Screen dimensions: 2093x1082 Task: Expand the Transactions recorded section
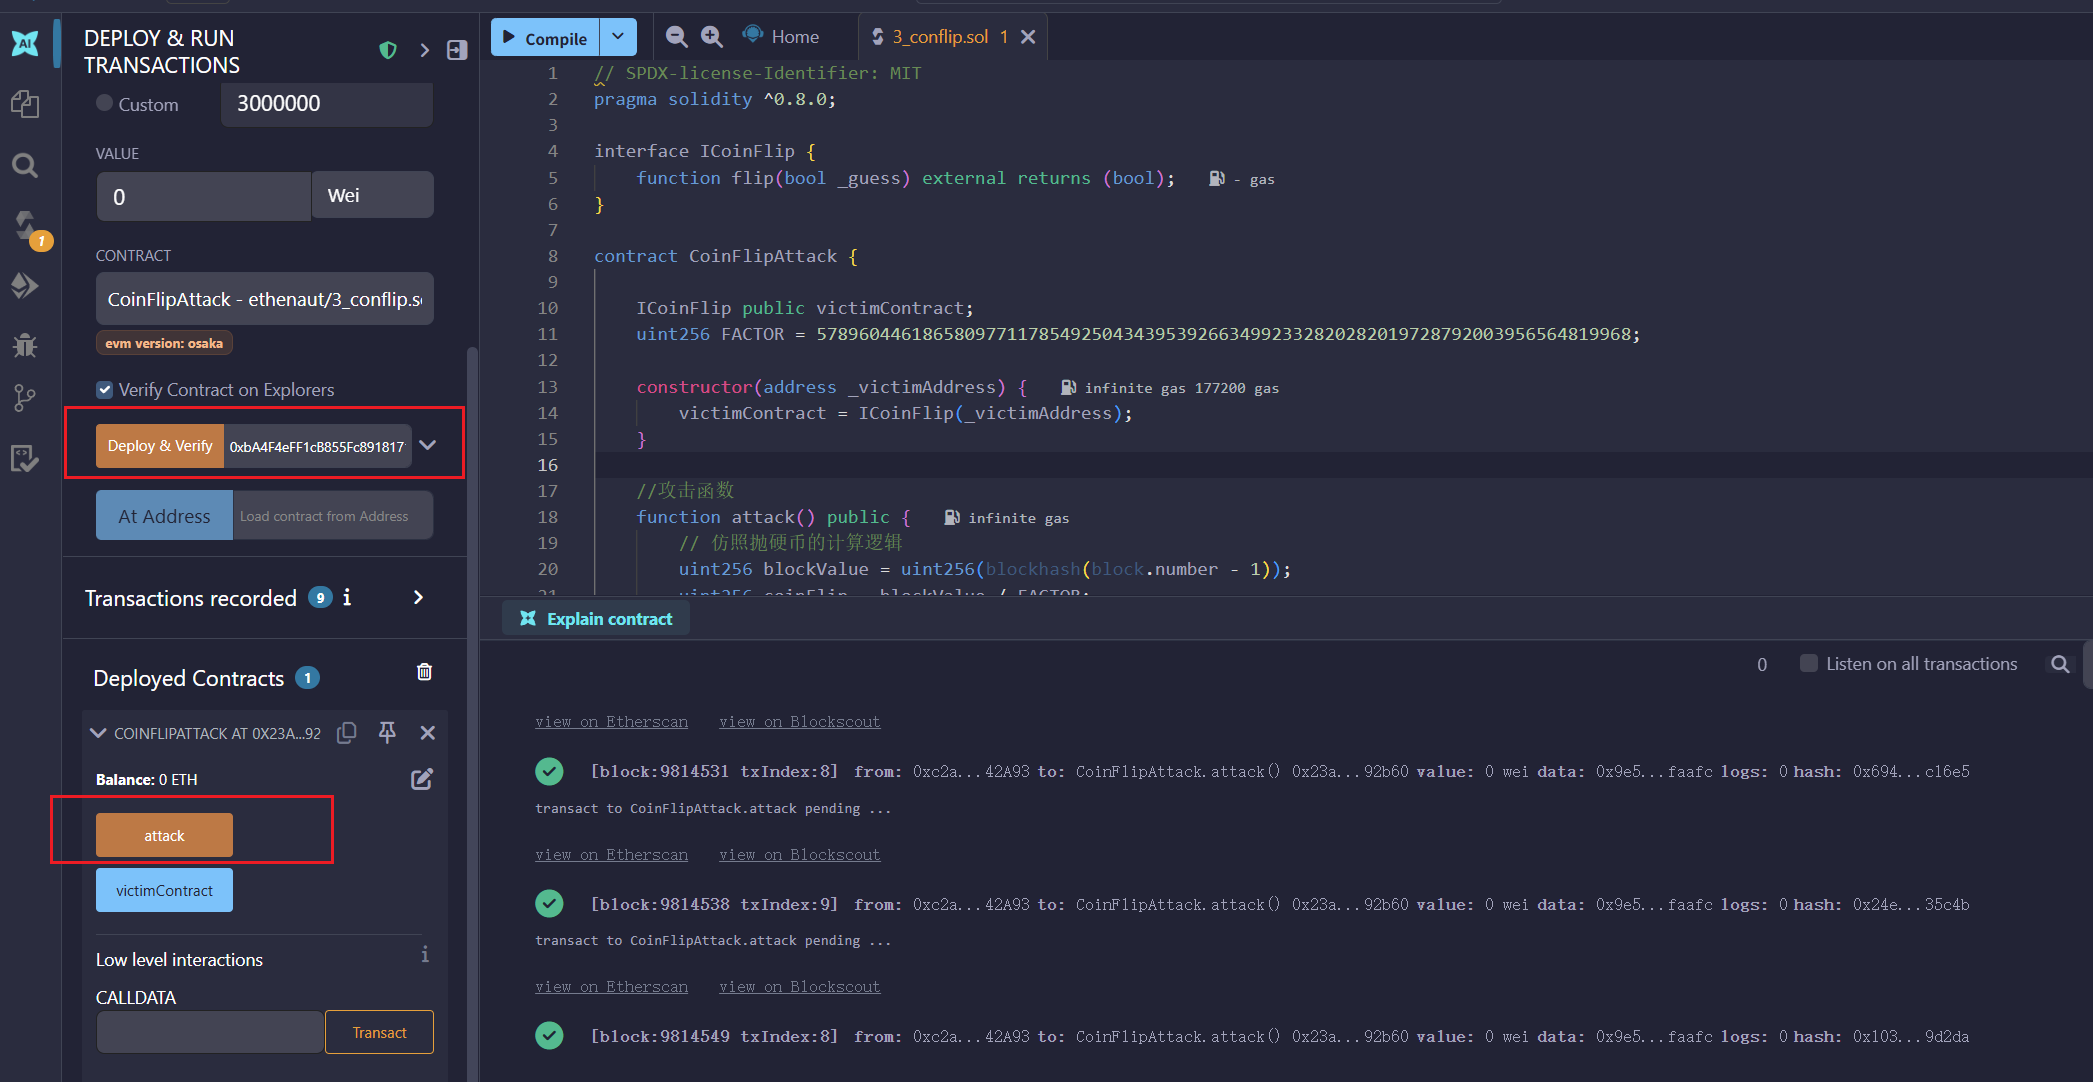point(418,597)
